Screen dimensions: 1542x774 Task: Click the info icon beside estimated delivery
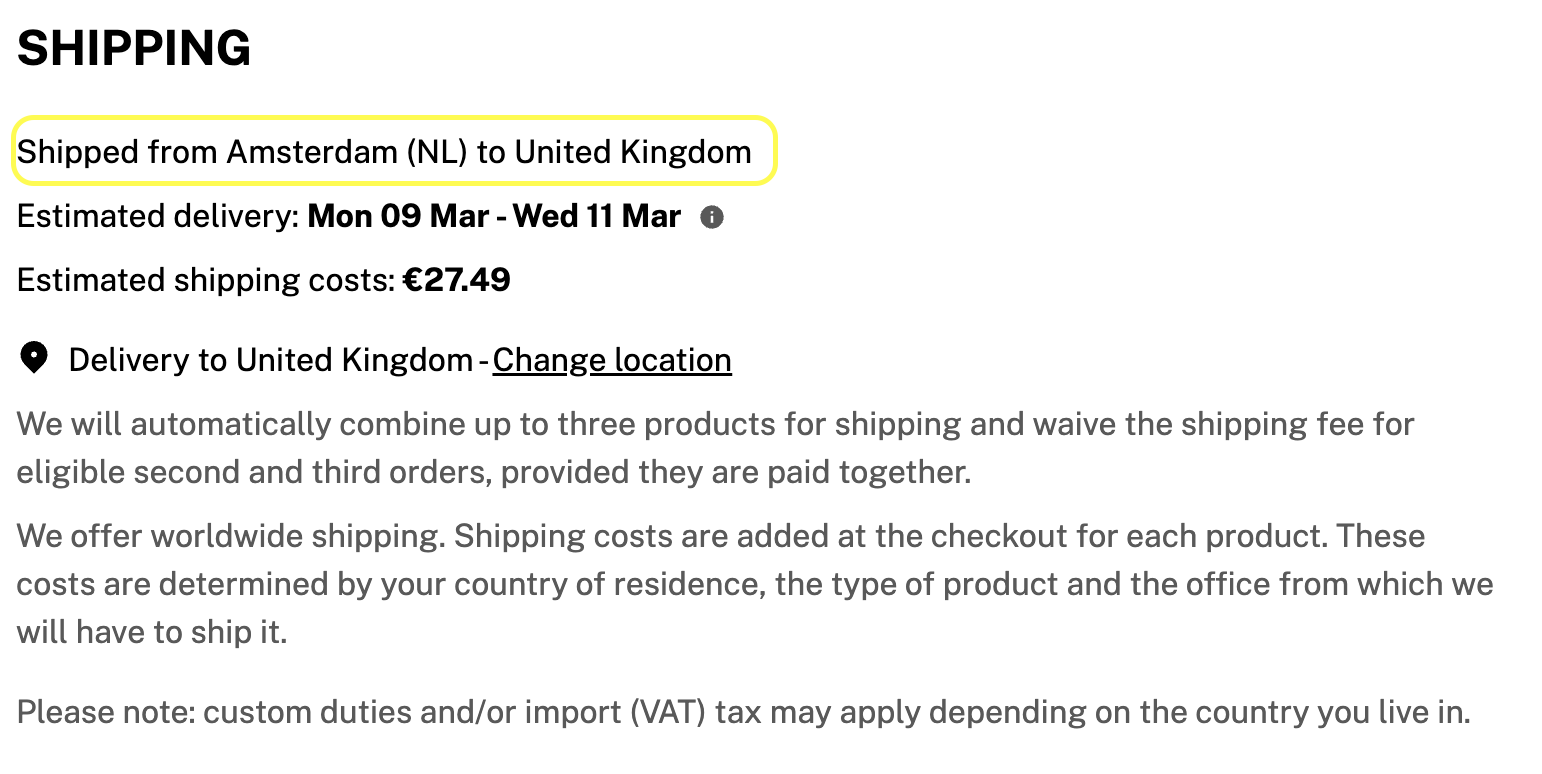[711, 217]
